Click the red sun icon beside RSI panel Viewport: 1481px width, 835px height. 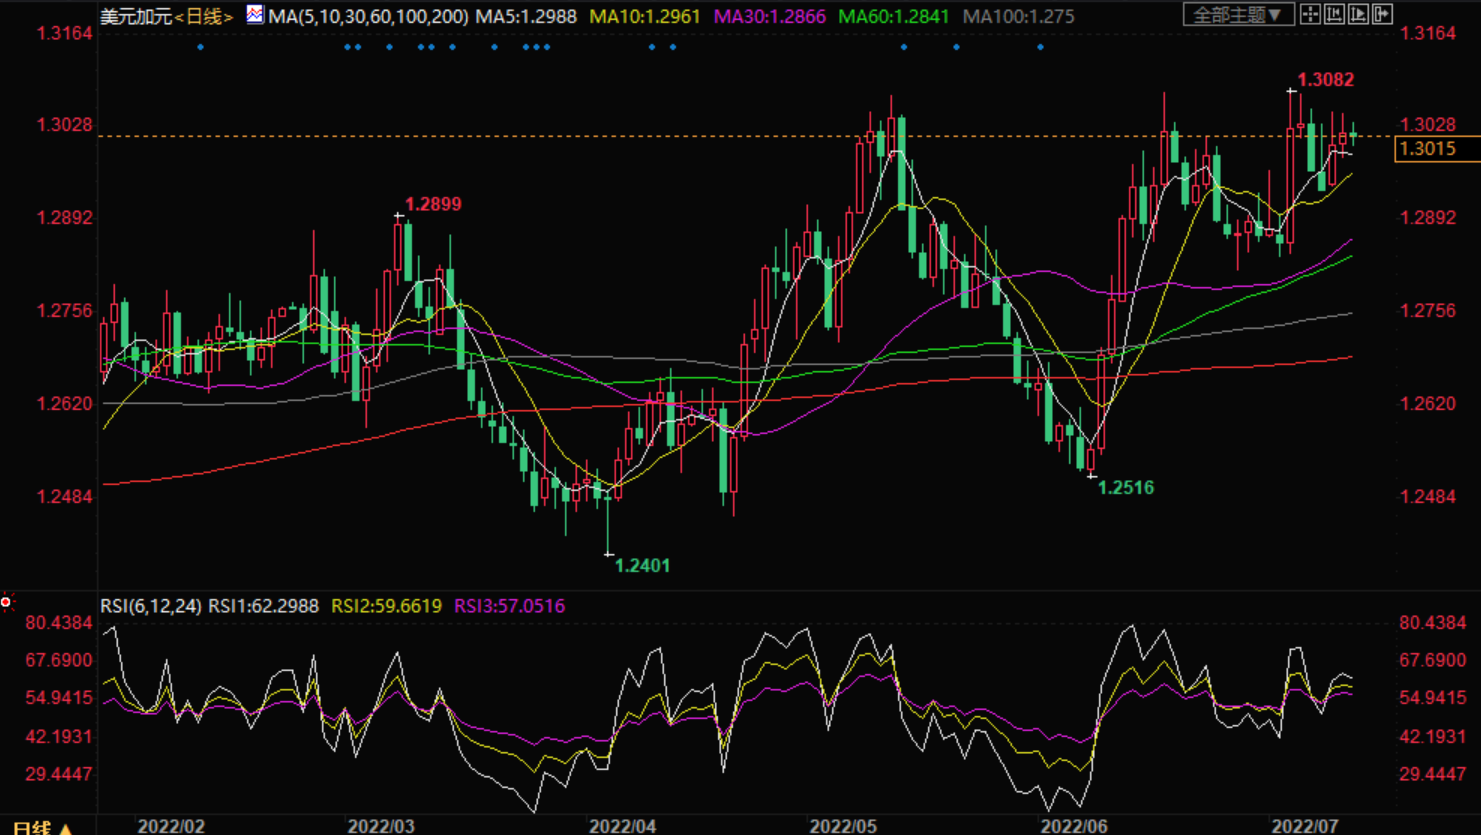[x=6, y=602]
